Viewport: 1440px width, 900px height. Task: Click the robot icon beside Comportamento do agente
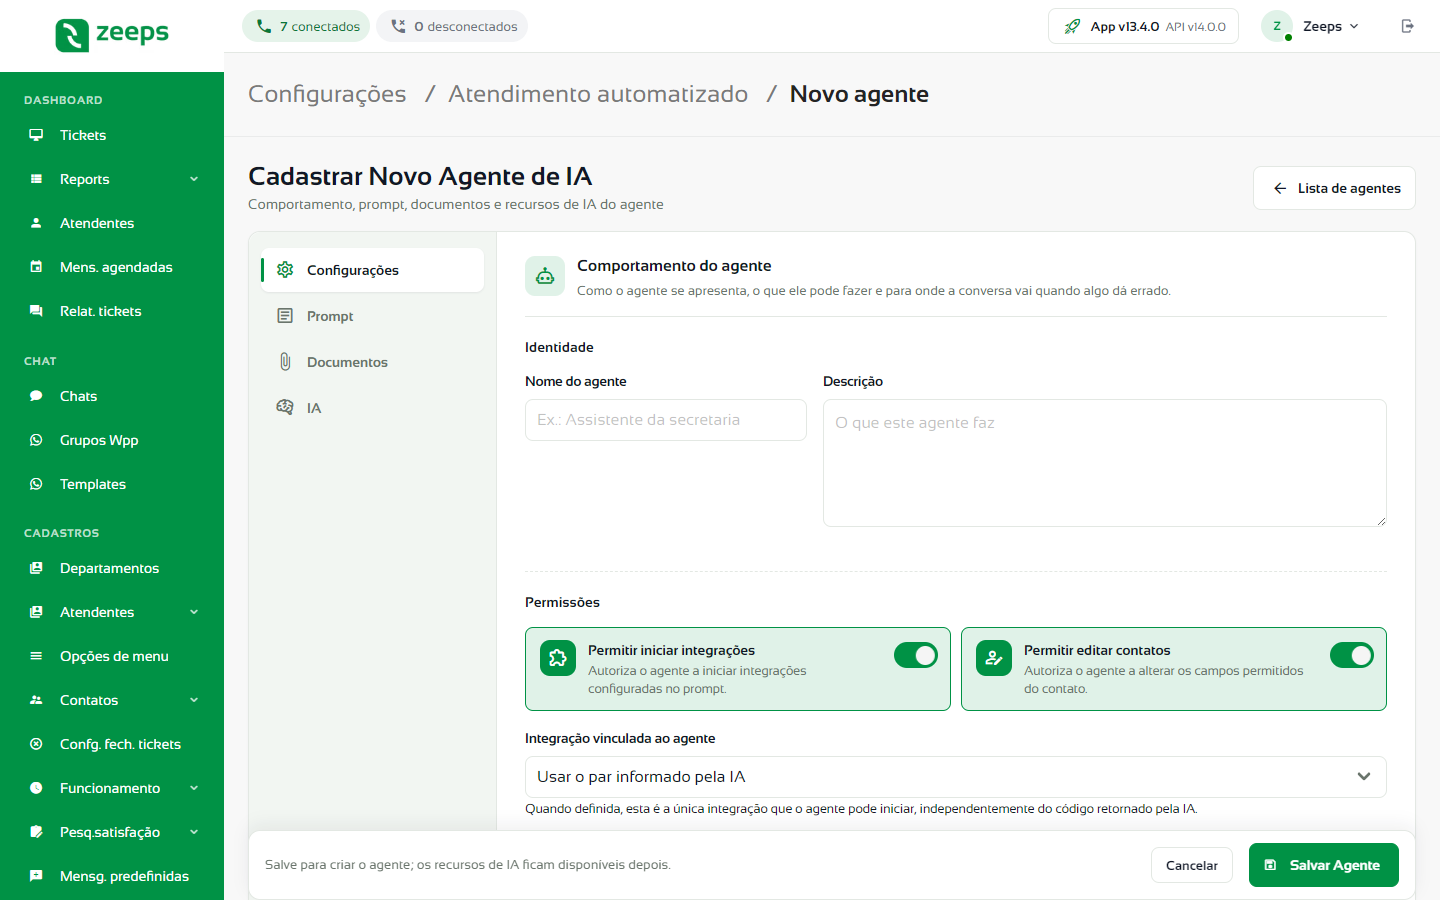[x=545, y=276]
